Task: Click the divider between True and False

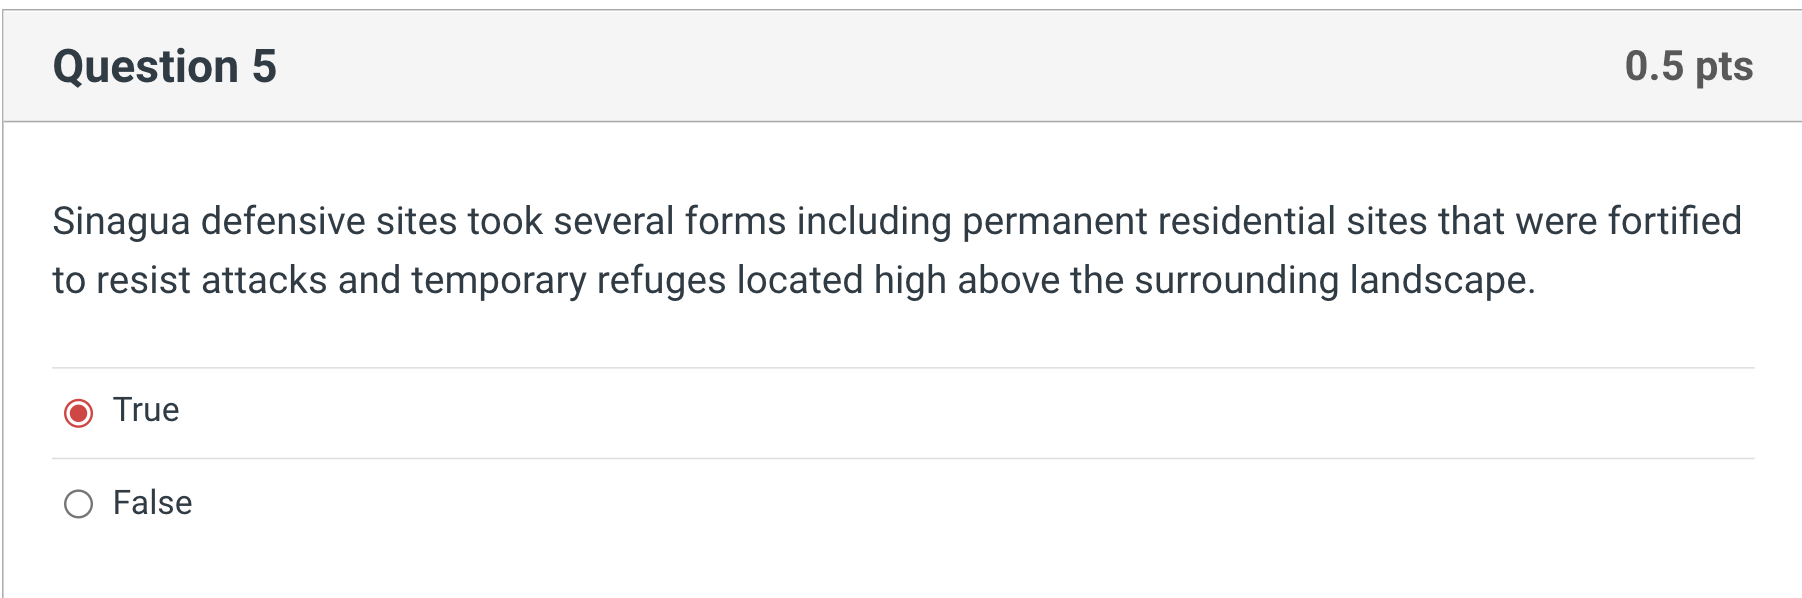Action: point(900,456)
